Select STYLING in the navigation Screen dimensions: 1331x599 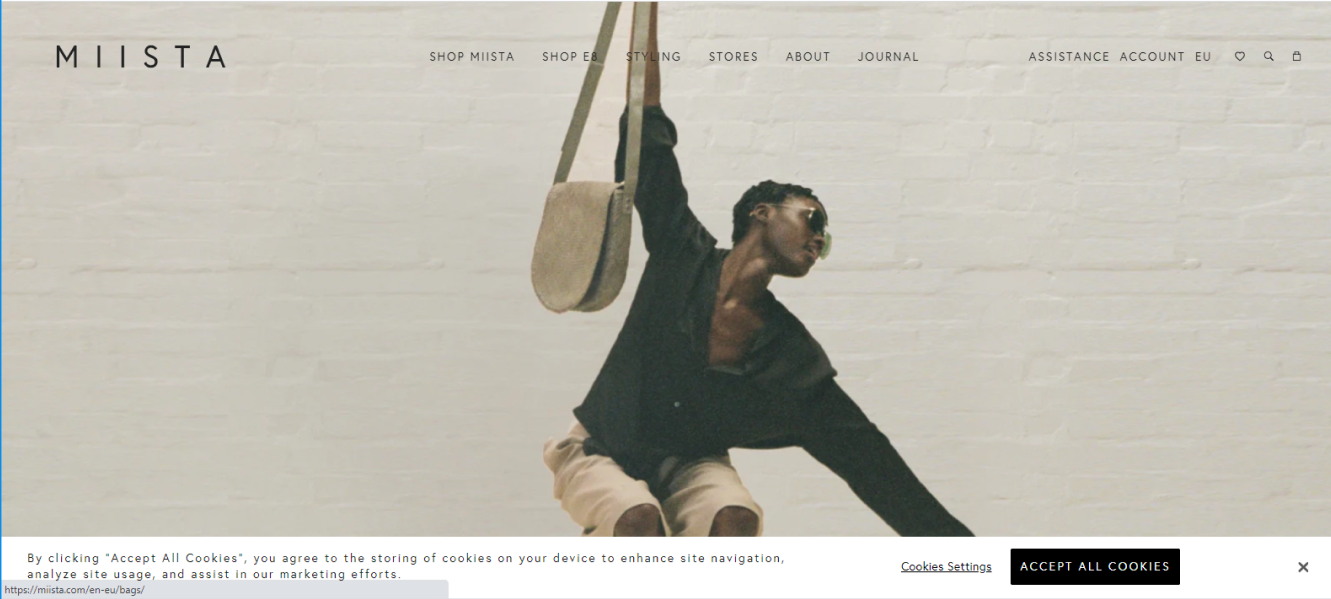(x=654, y=57)
